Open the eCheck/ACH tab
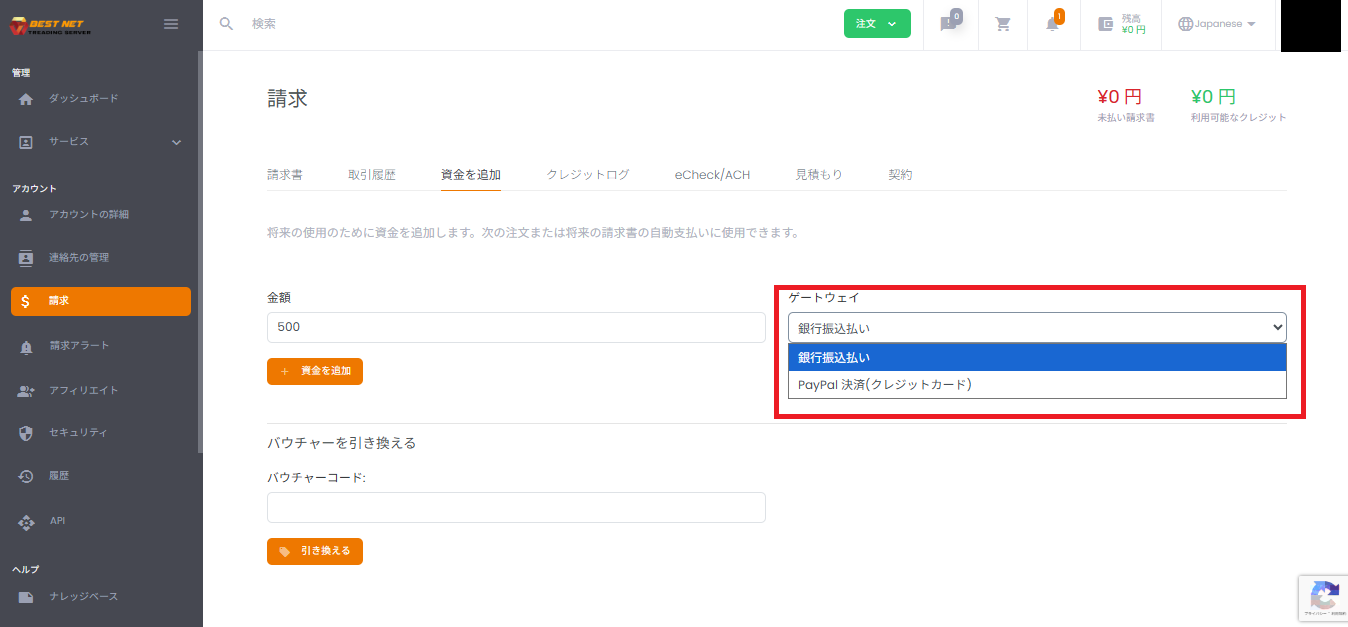Image resolution: width=1348 pixels, height=627 pixels. [711, 173]
